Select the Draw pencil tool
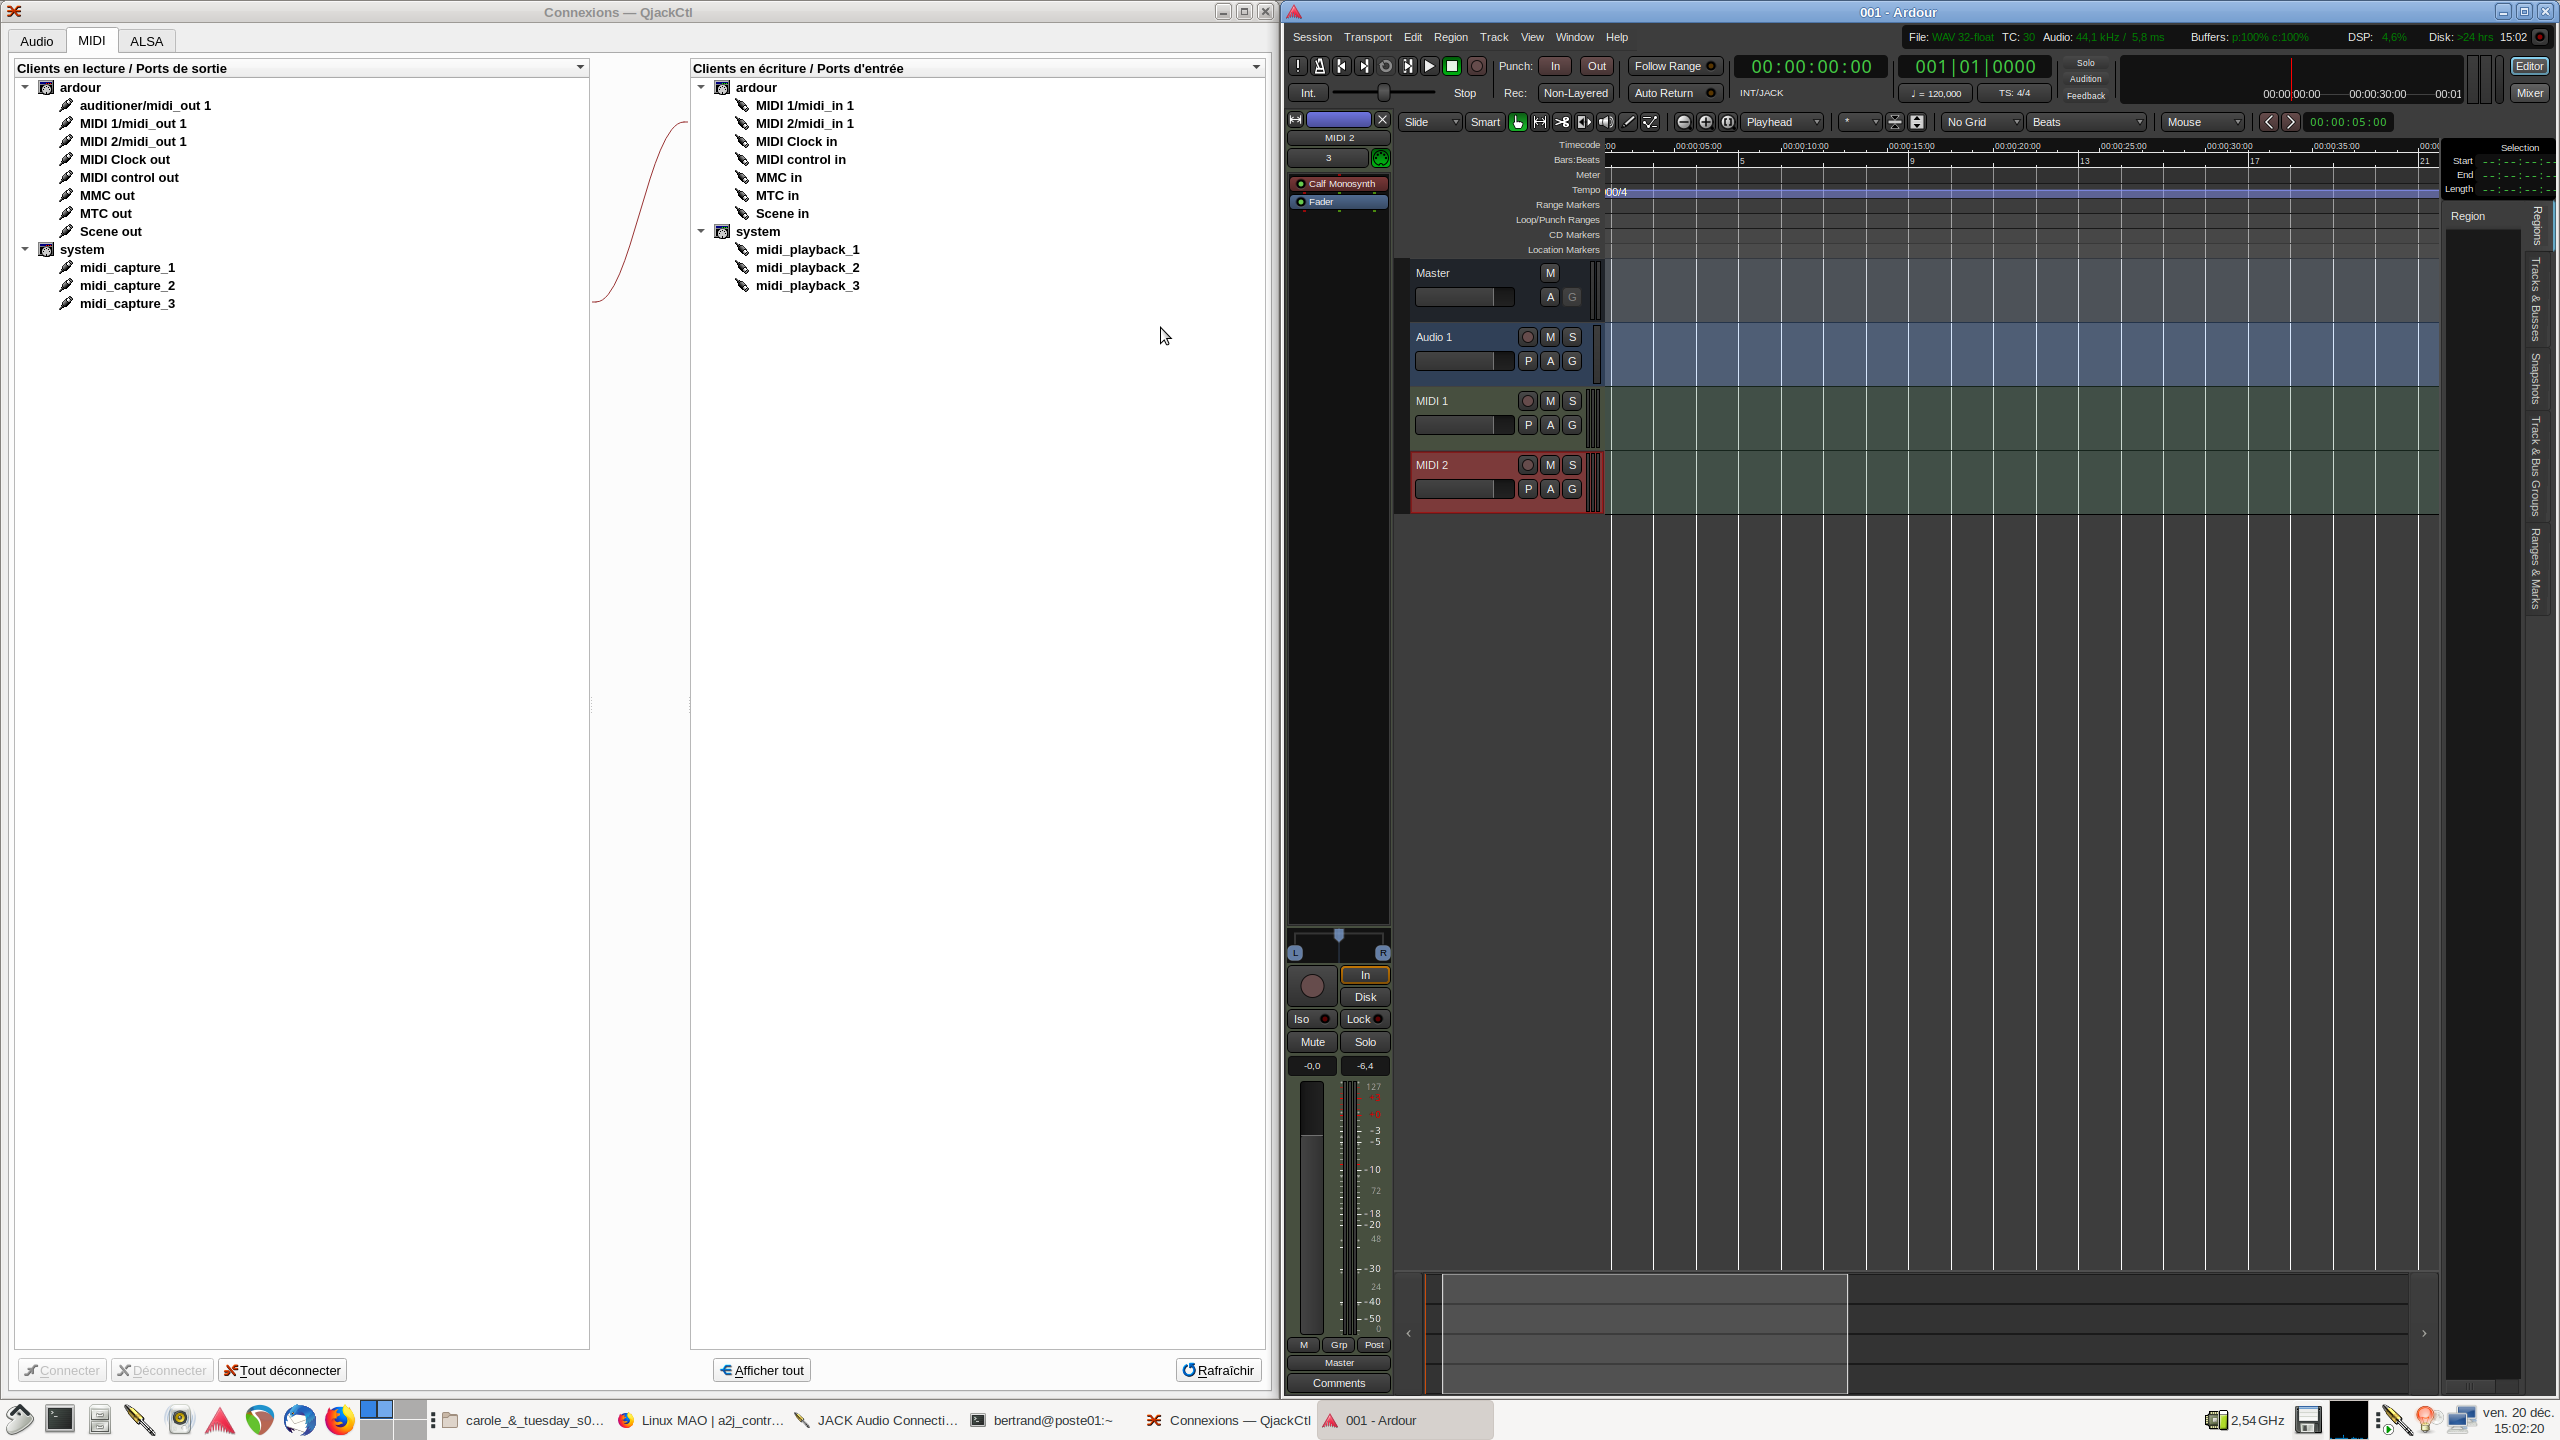 [1628, 122]
